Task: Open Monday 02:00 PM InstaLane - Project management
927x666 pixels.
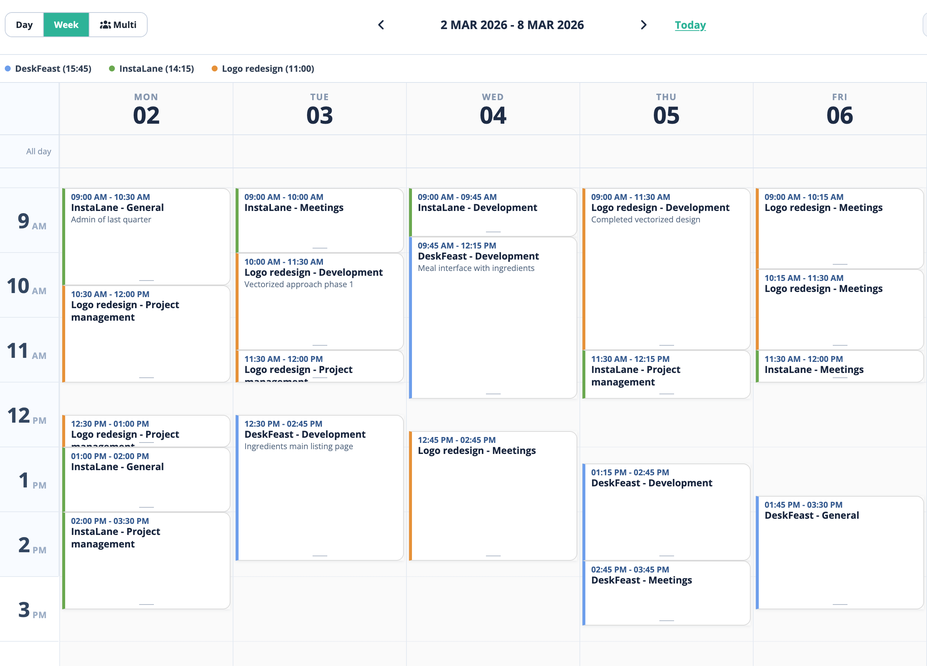Action: coord(146,560)
